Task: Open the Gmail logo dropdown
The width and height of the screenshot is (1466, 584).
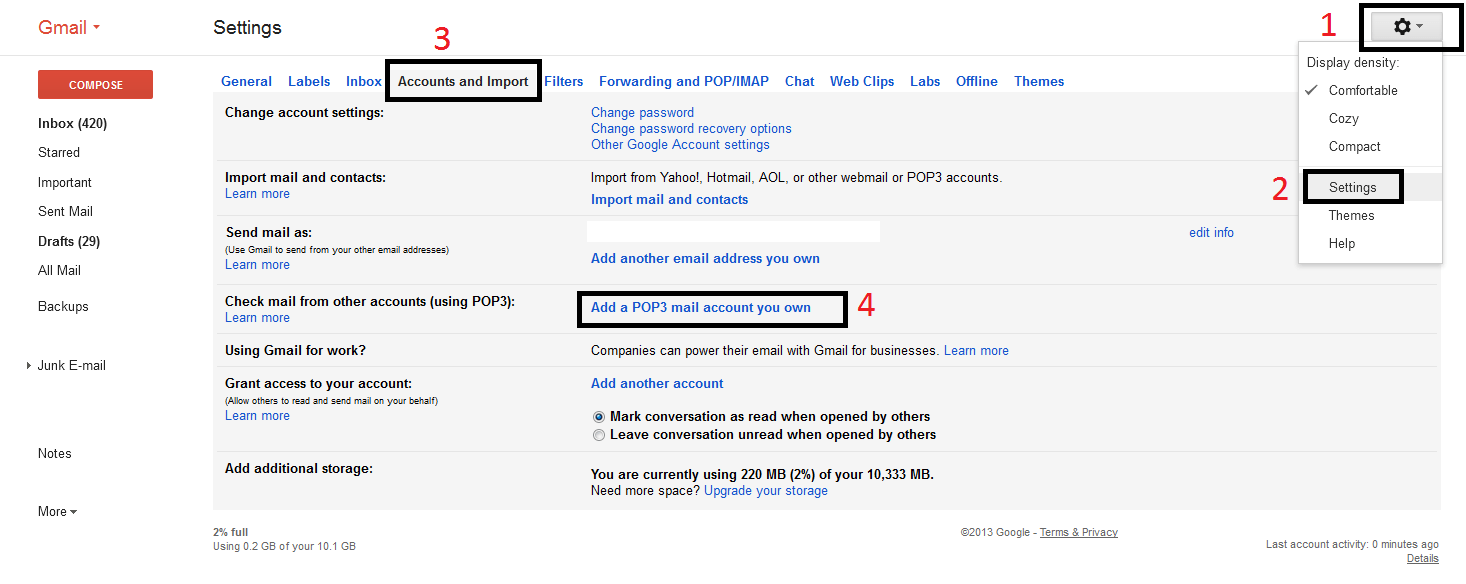Action: [67, 27]
